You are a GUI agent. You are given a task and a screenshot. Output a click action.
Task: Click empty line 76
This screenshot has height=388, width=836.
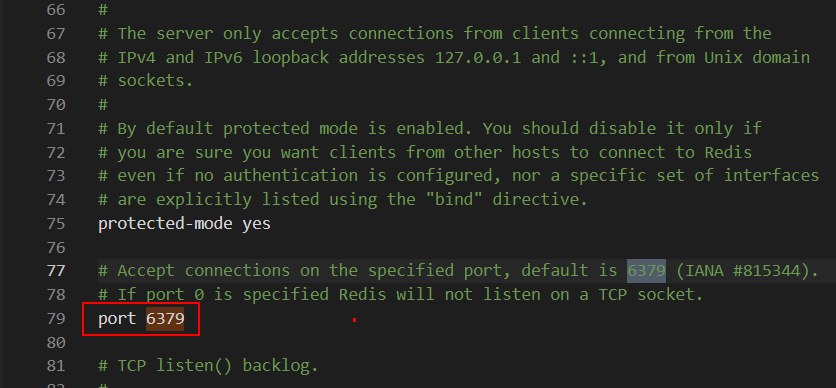click(x=459, y=247)
